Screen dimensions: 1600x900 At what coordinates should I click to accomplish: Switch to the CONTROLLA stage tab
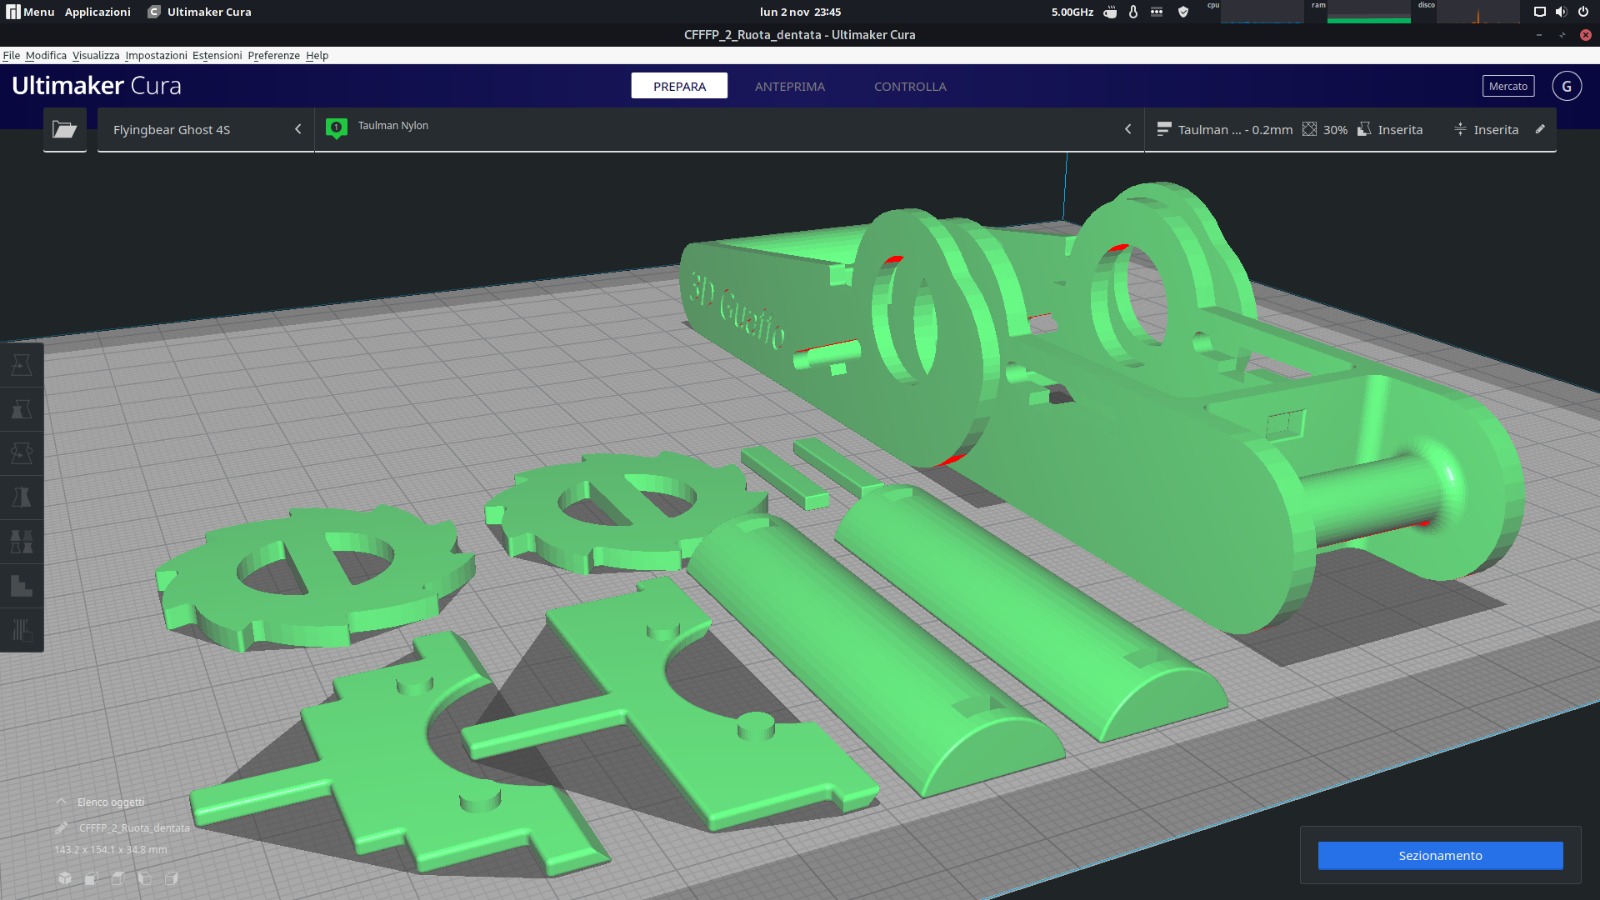910,86
